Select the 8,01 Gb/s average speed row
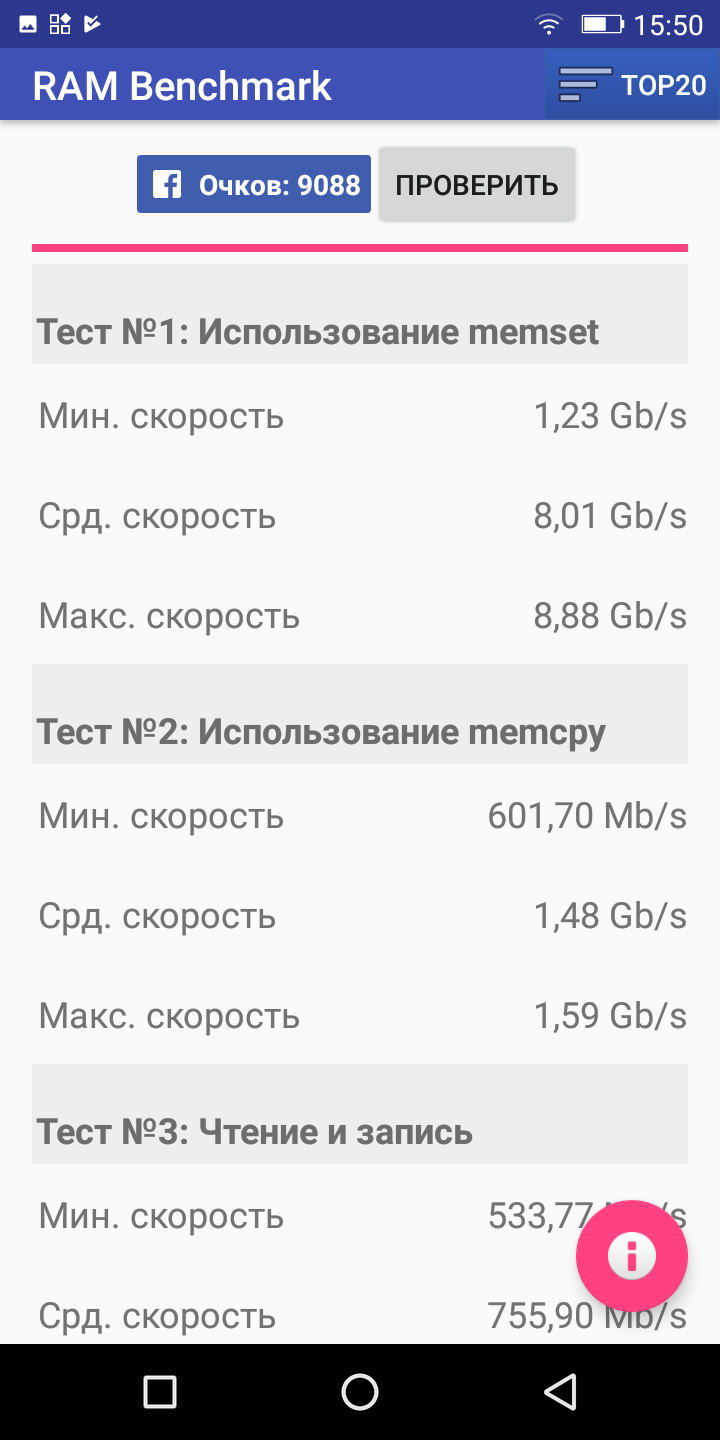The image size is (720, 1440). 360,516
